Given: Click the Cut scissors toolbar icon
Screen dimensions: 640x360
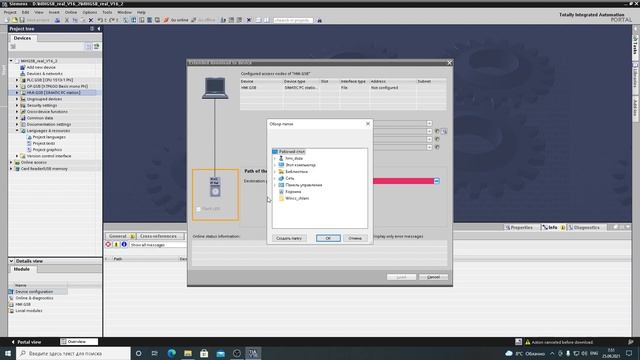Looking at the screenshot, I should click(67, 20).
